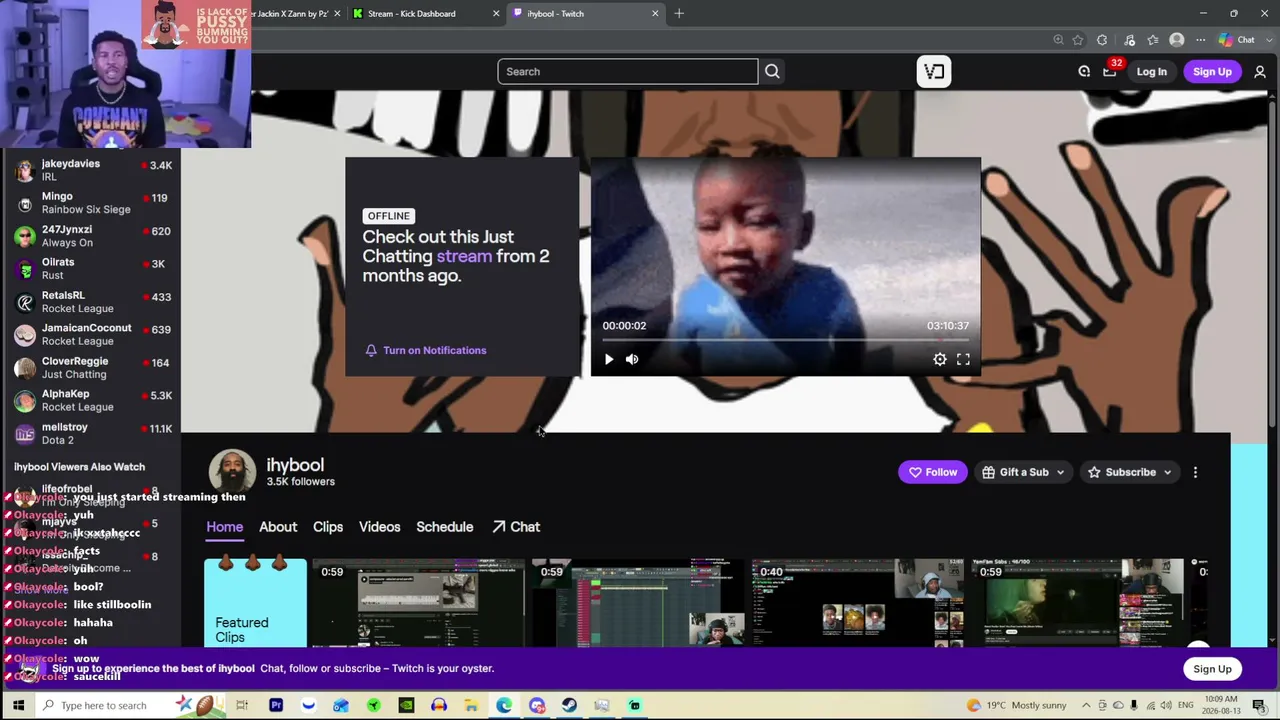This screenshot has width=1280, height=720.
Task: Open the ihybool profile avatar
Action: tap(232, 473)
